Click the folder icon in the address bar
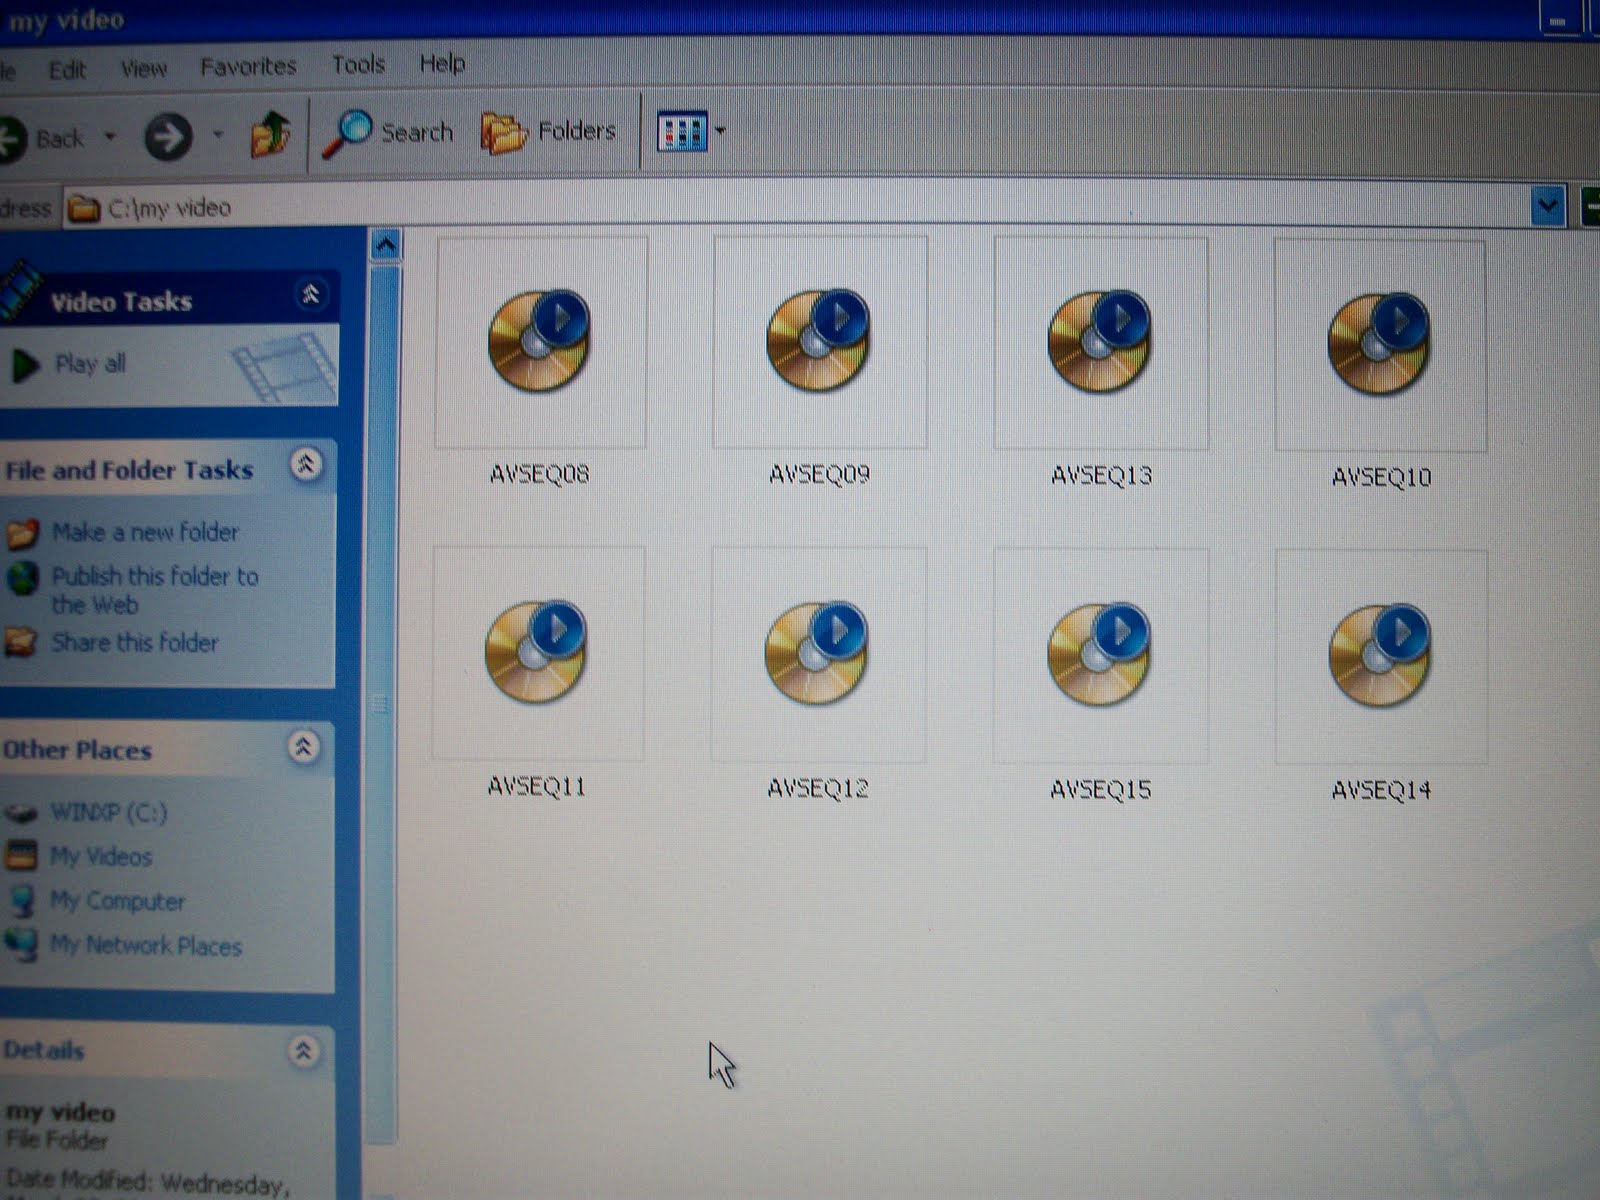The image size is (1600, 1200). [84, 208]
